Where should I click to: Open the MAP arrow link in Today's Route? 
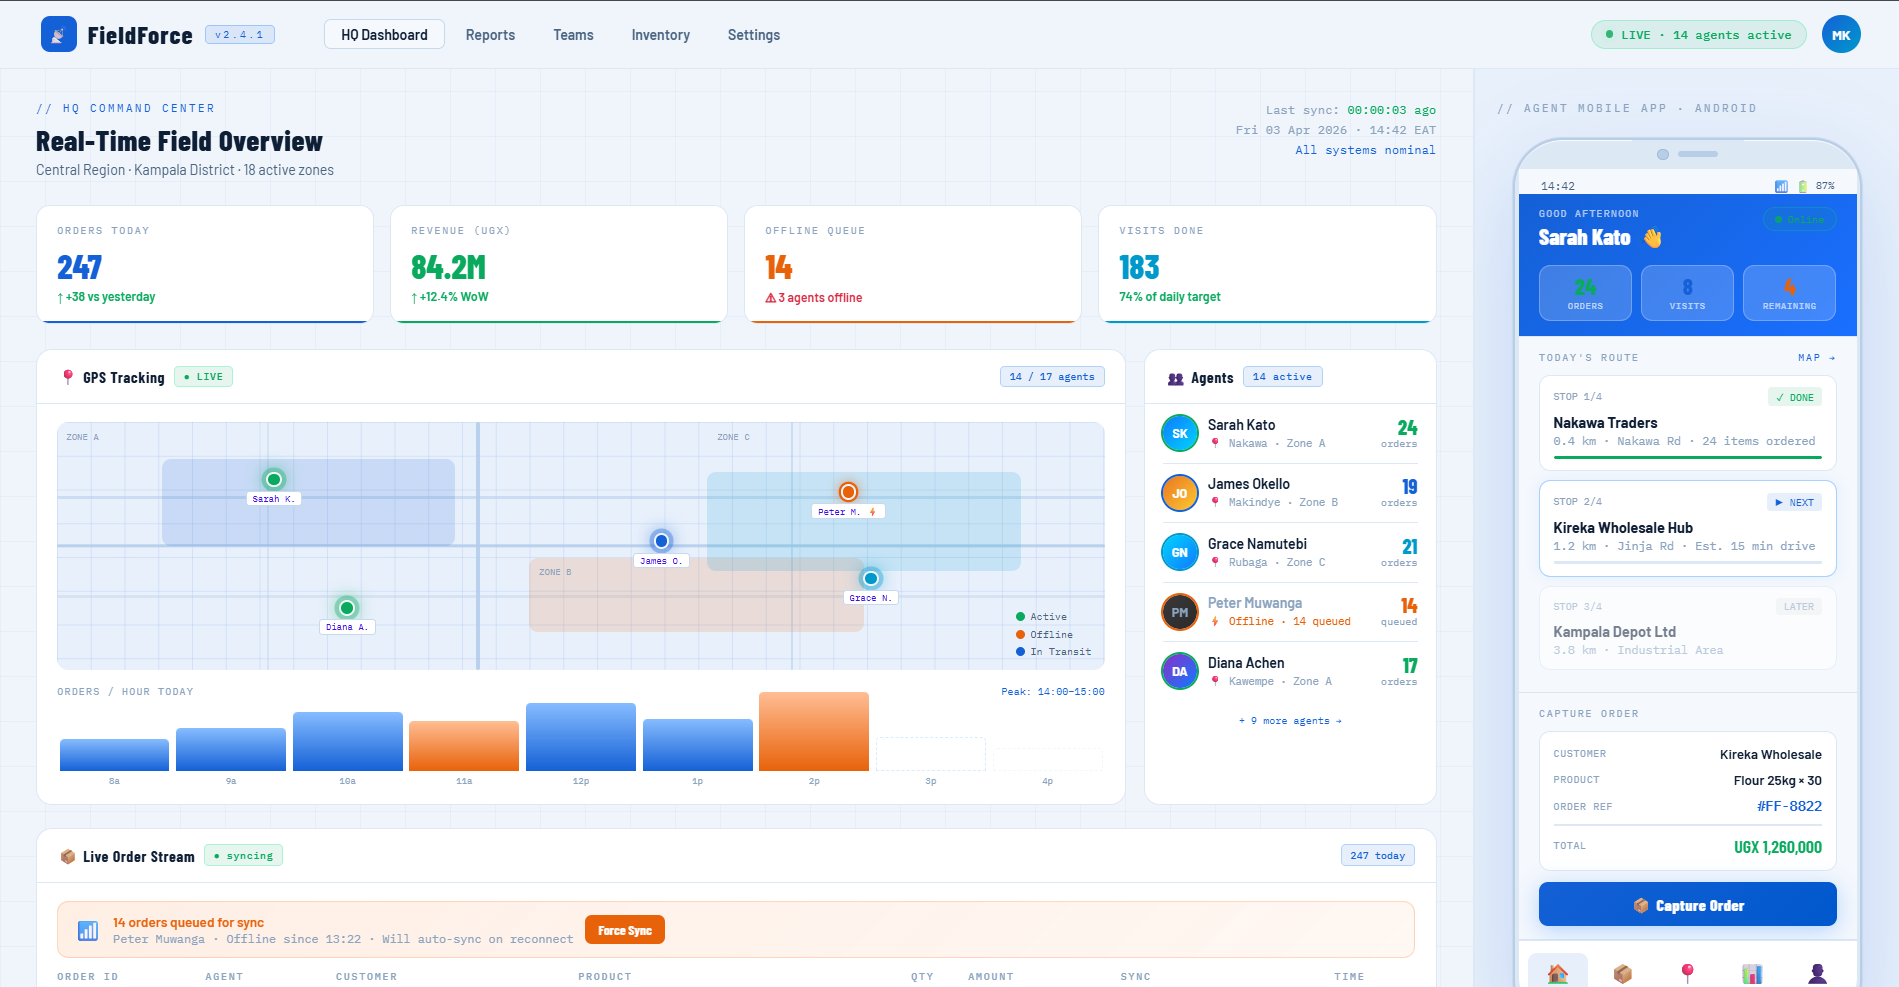1816,358
